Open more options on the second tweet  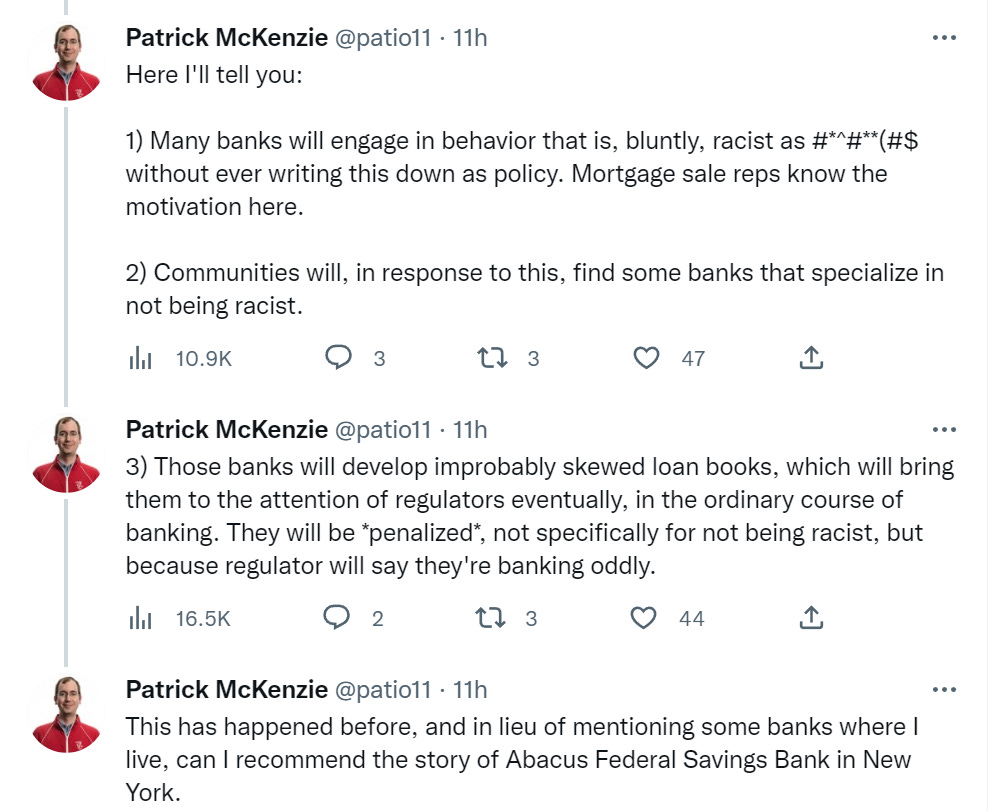tap(944, 430)
